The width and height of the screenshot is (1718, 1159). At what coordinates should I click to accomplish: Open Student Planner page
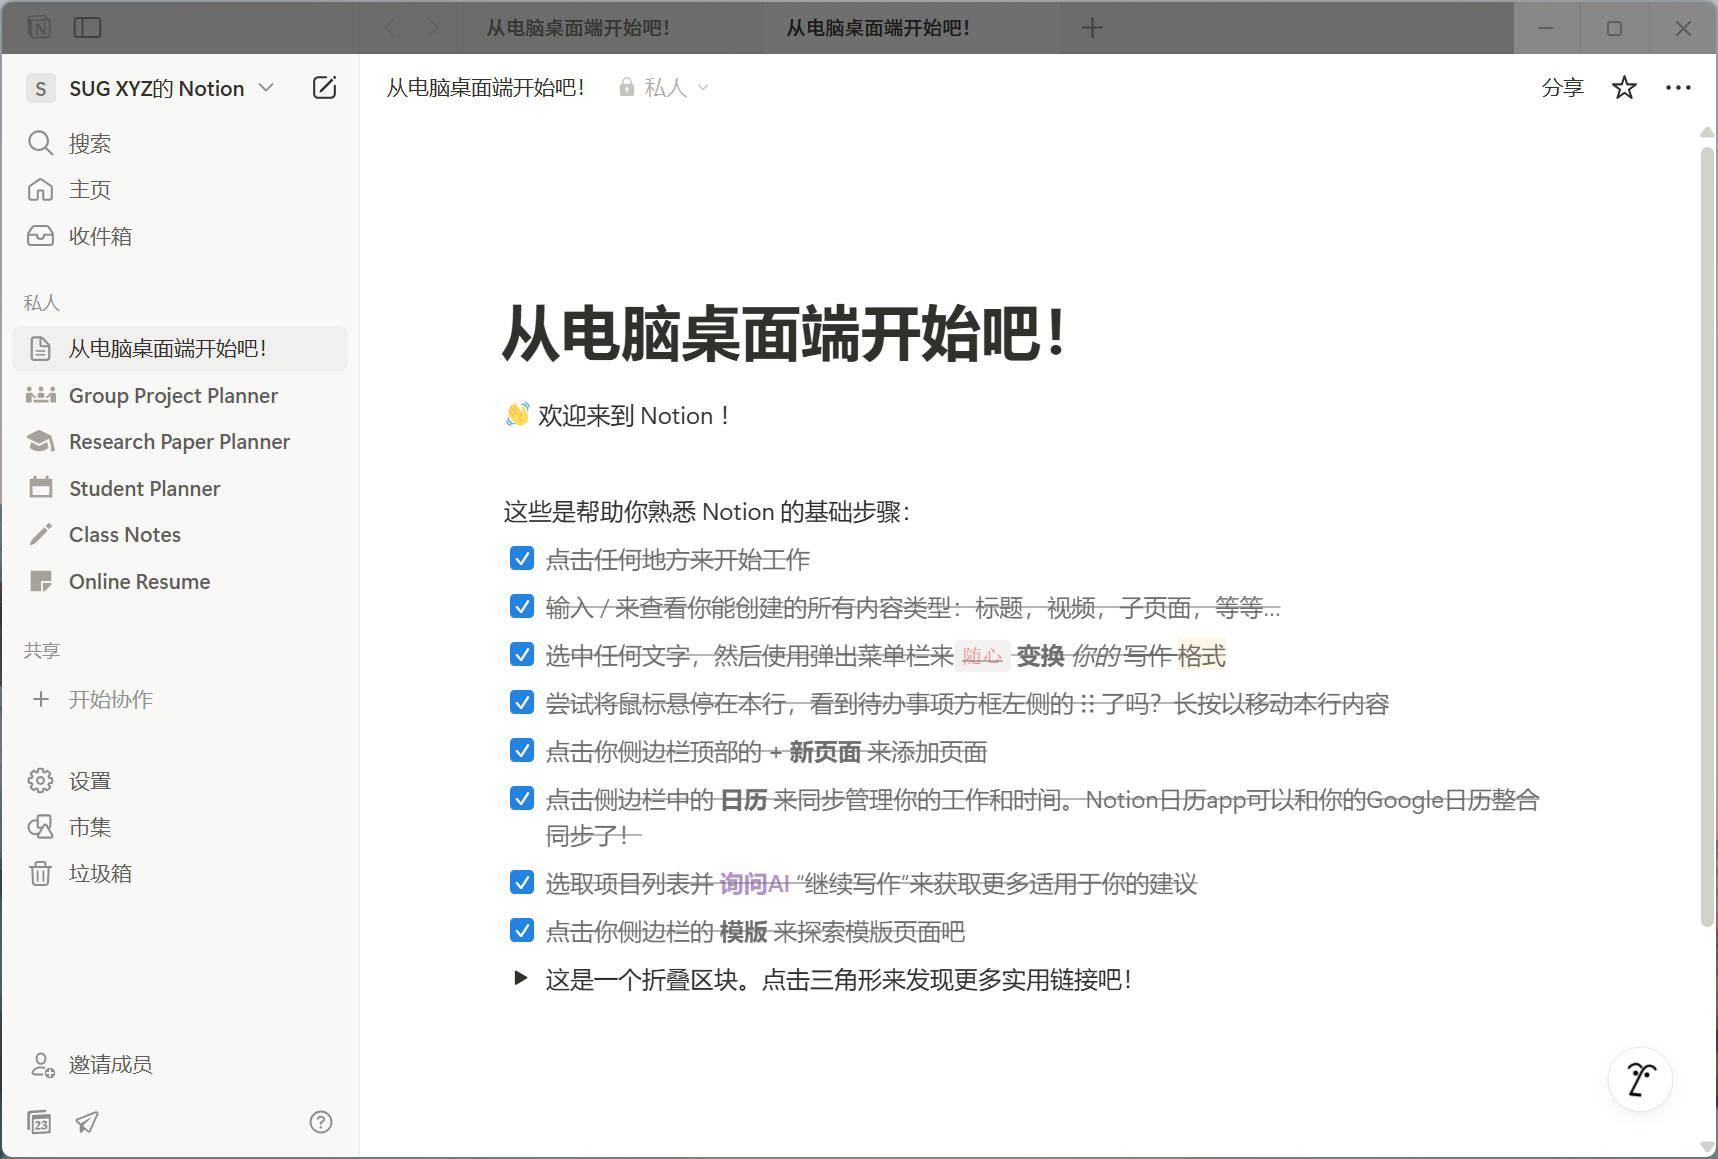pyautogui.click(x=144, y=489)
